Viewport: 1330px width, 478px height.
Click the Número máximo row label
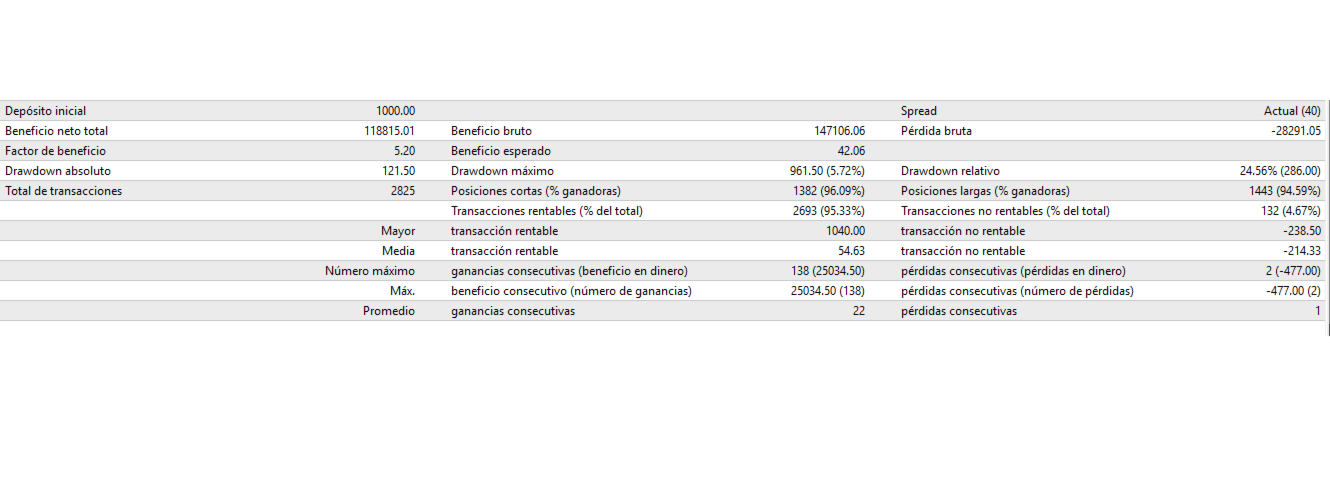[370, 271]
